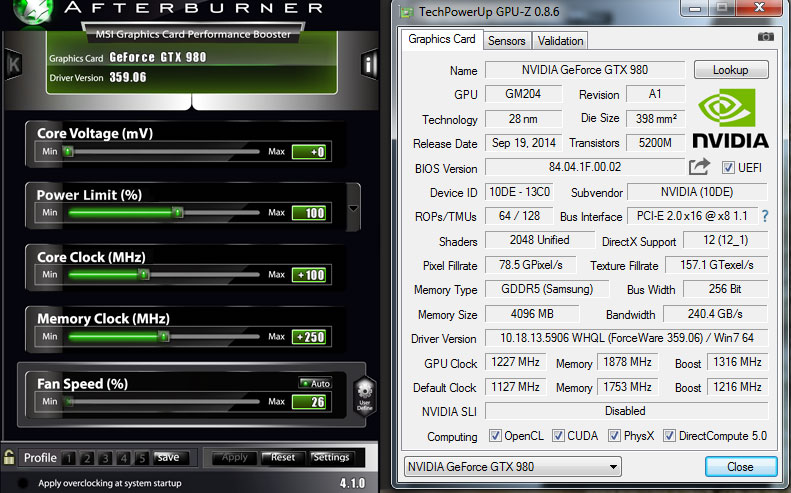Switch to the Sensors tab
791x493 pixels.
coord(506,41)
